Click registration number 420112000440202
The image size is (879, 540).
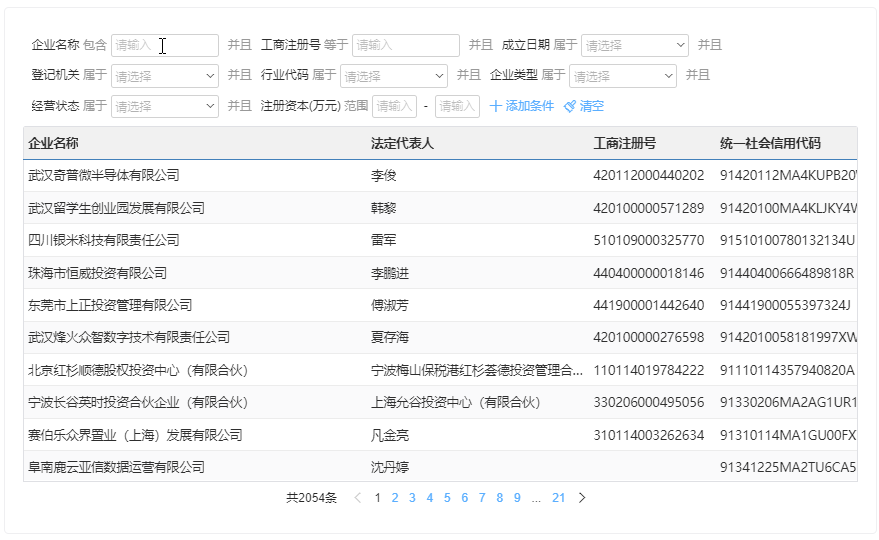(x=649, y=176)
